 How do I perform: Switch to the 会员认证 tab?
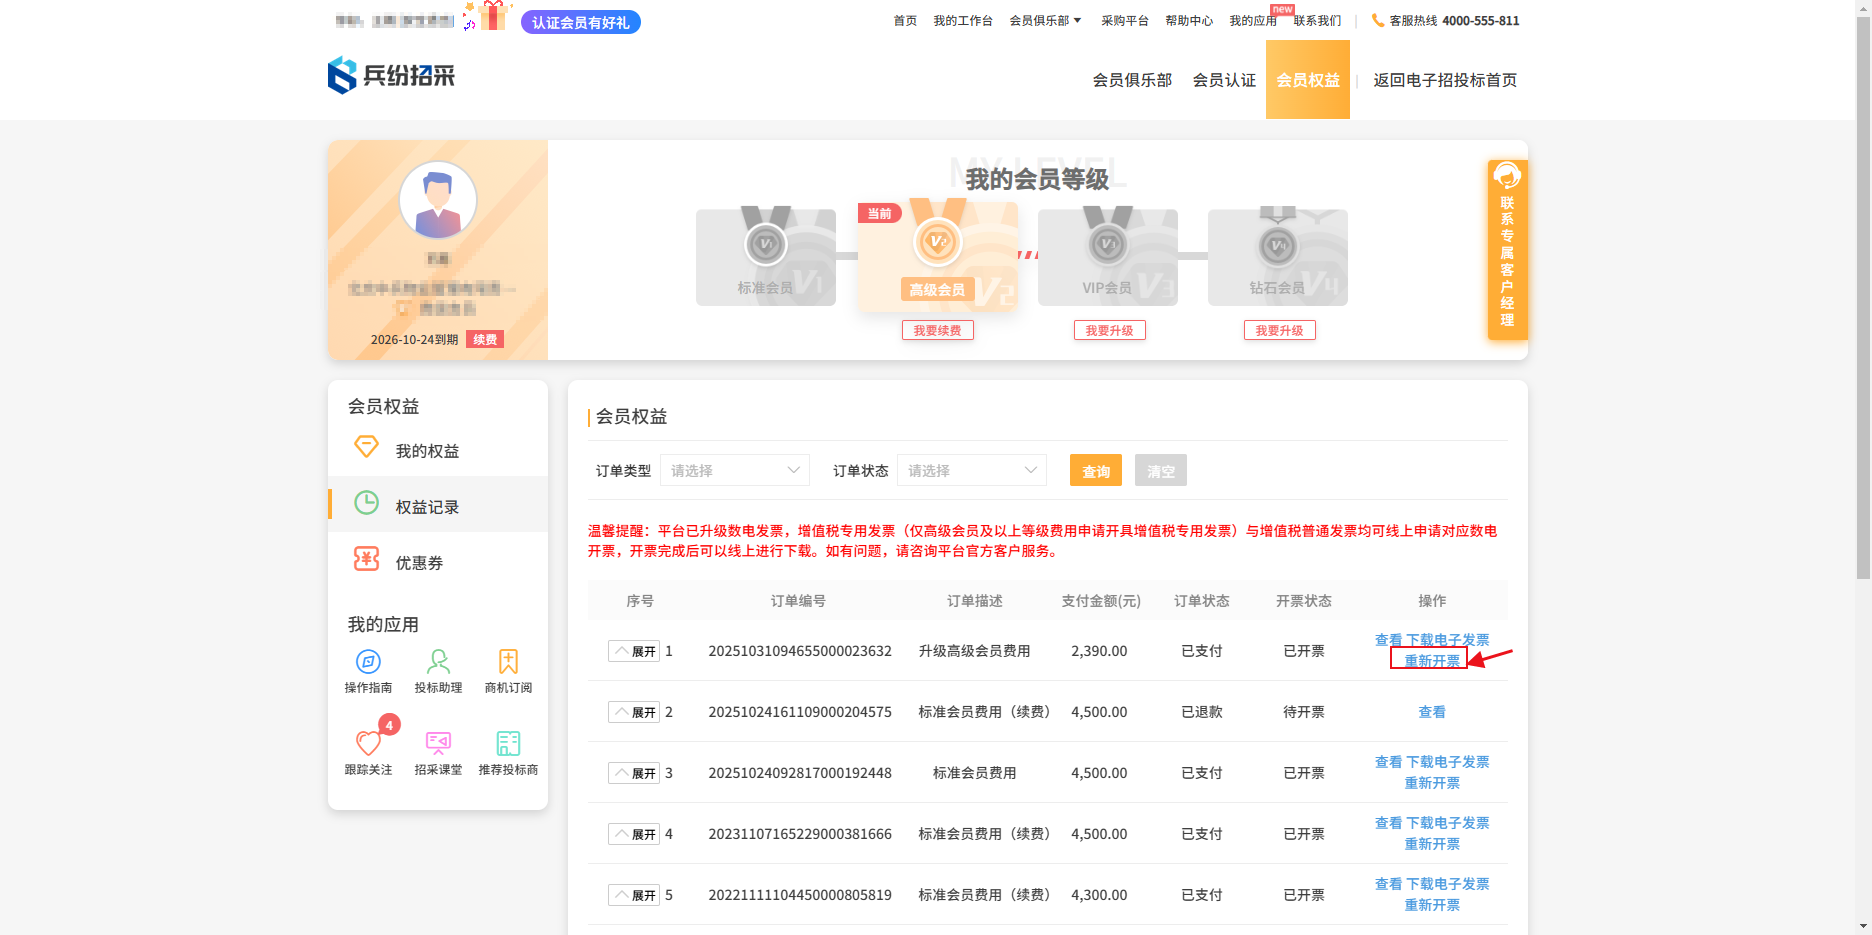[x=1224, y=80]
